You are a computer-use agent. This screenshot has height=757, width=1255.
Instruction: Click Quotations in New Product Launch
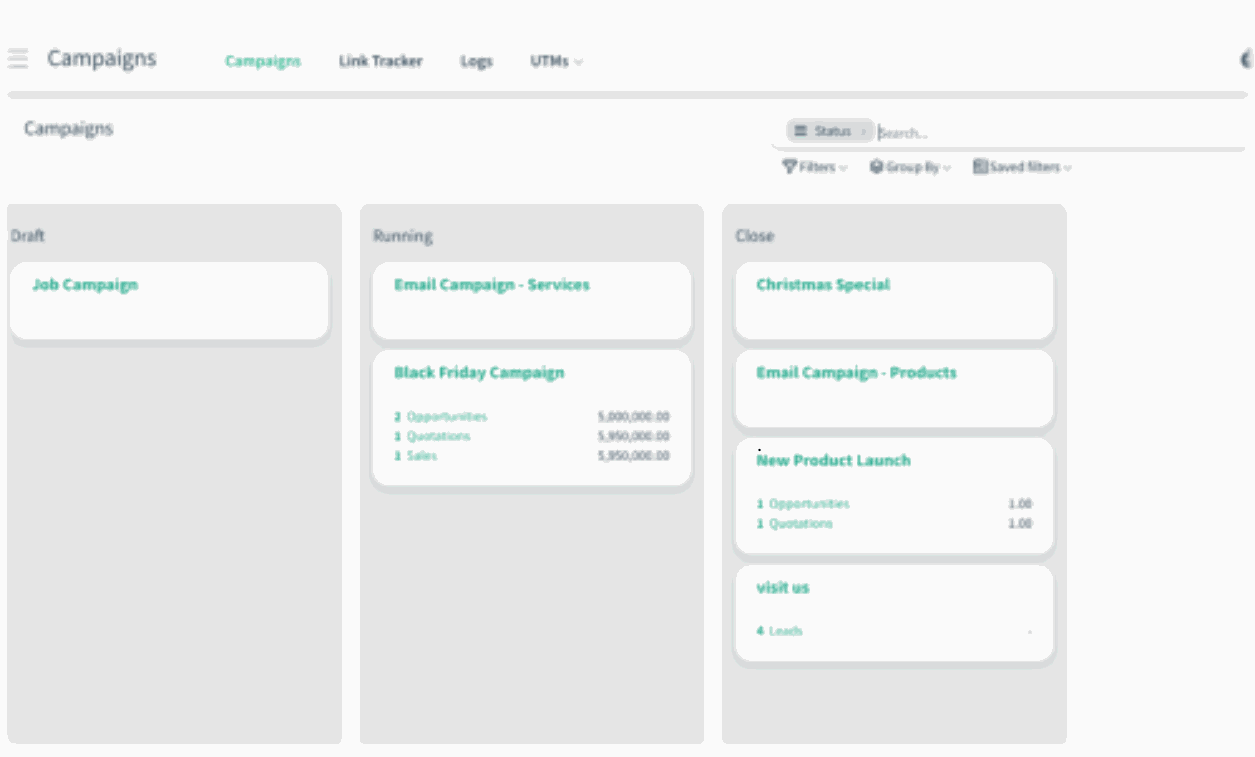800,524
